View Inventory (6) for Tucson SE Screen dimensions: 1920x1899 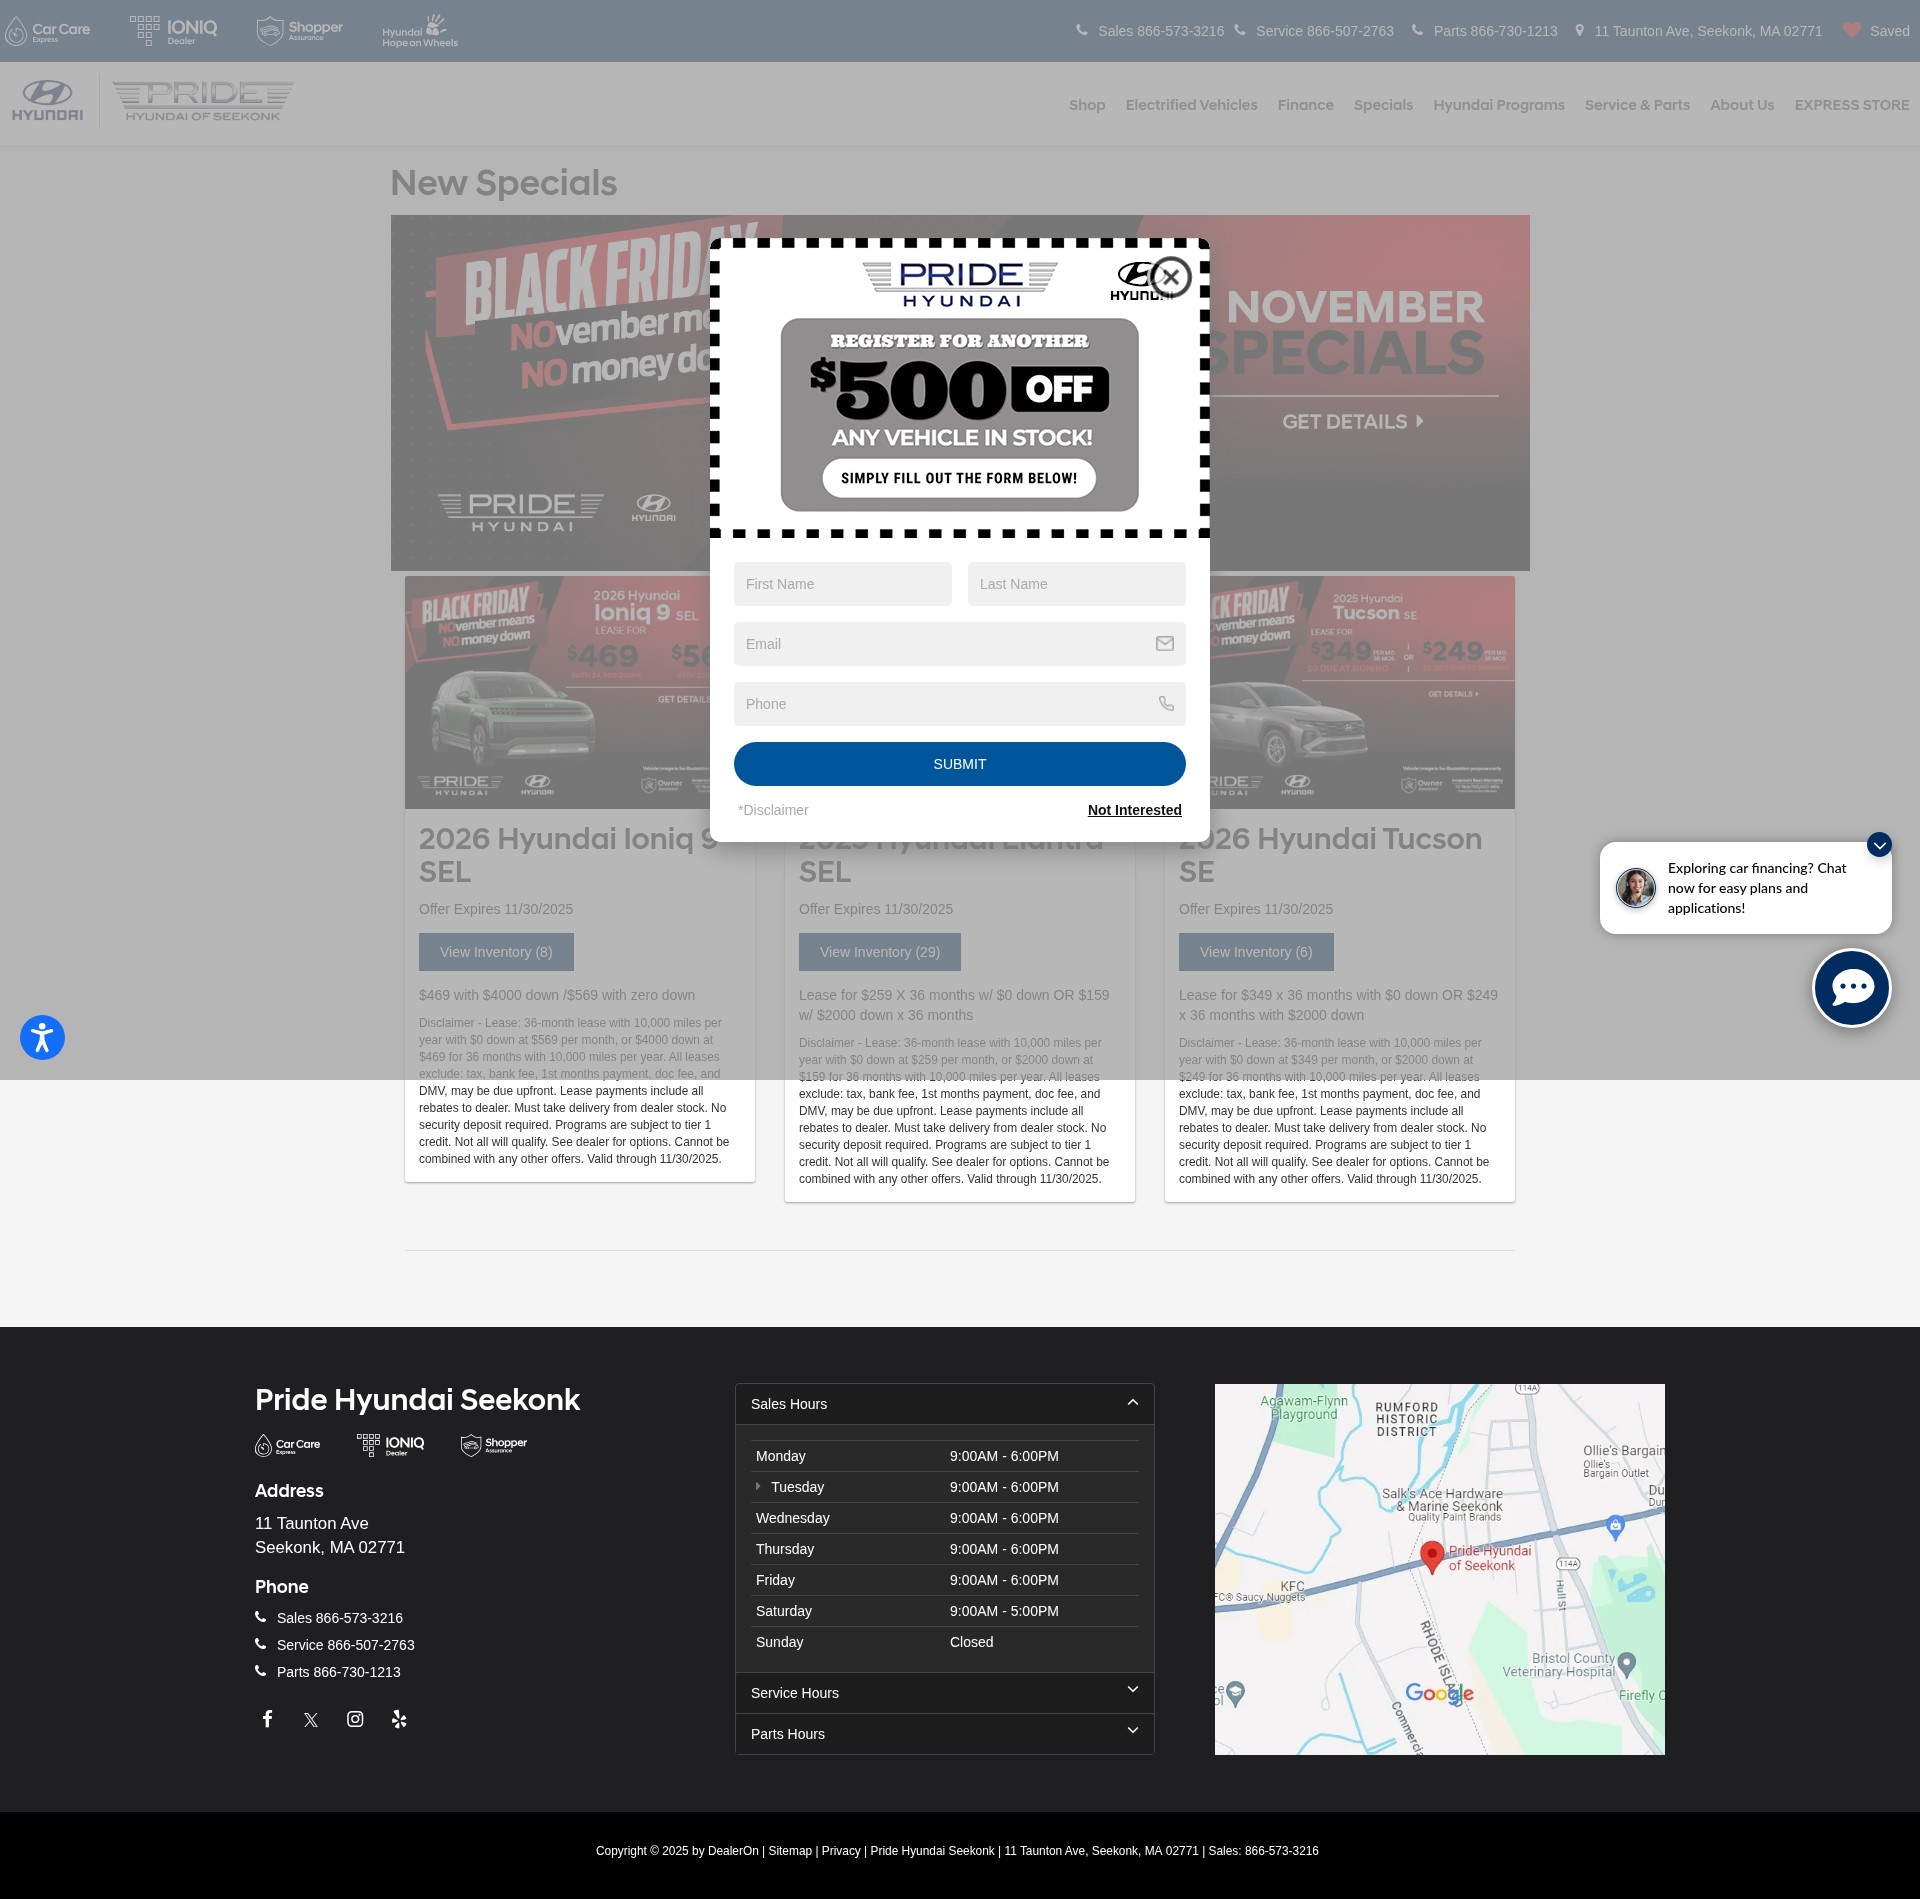pos(1256,952)
